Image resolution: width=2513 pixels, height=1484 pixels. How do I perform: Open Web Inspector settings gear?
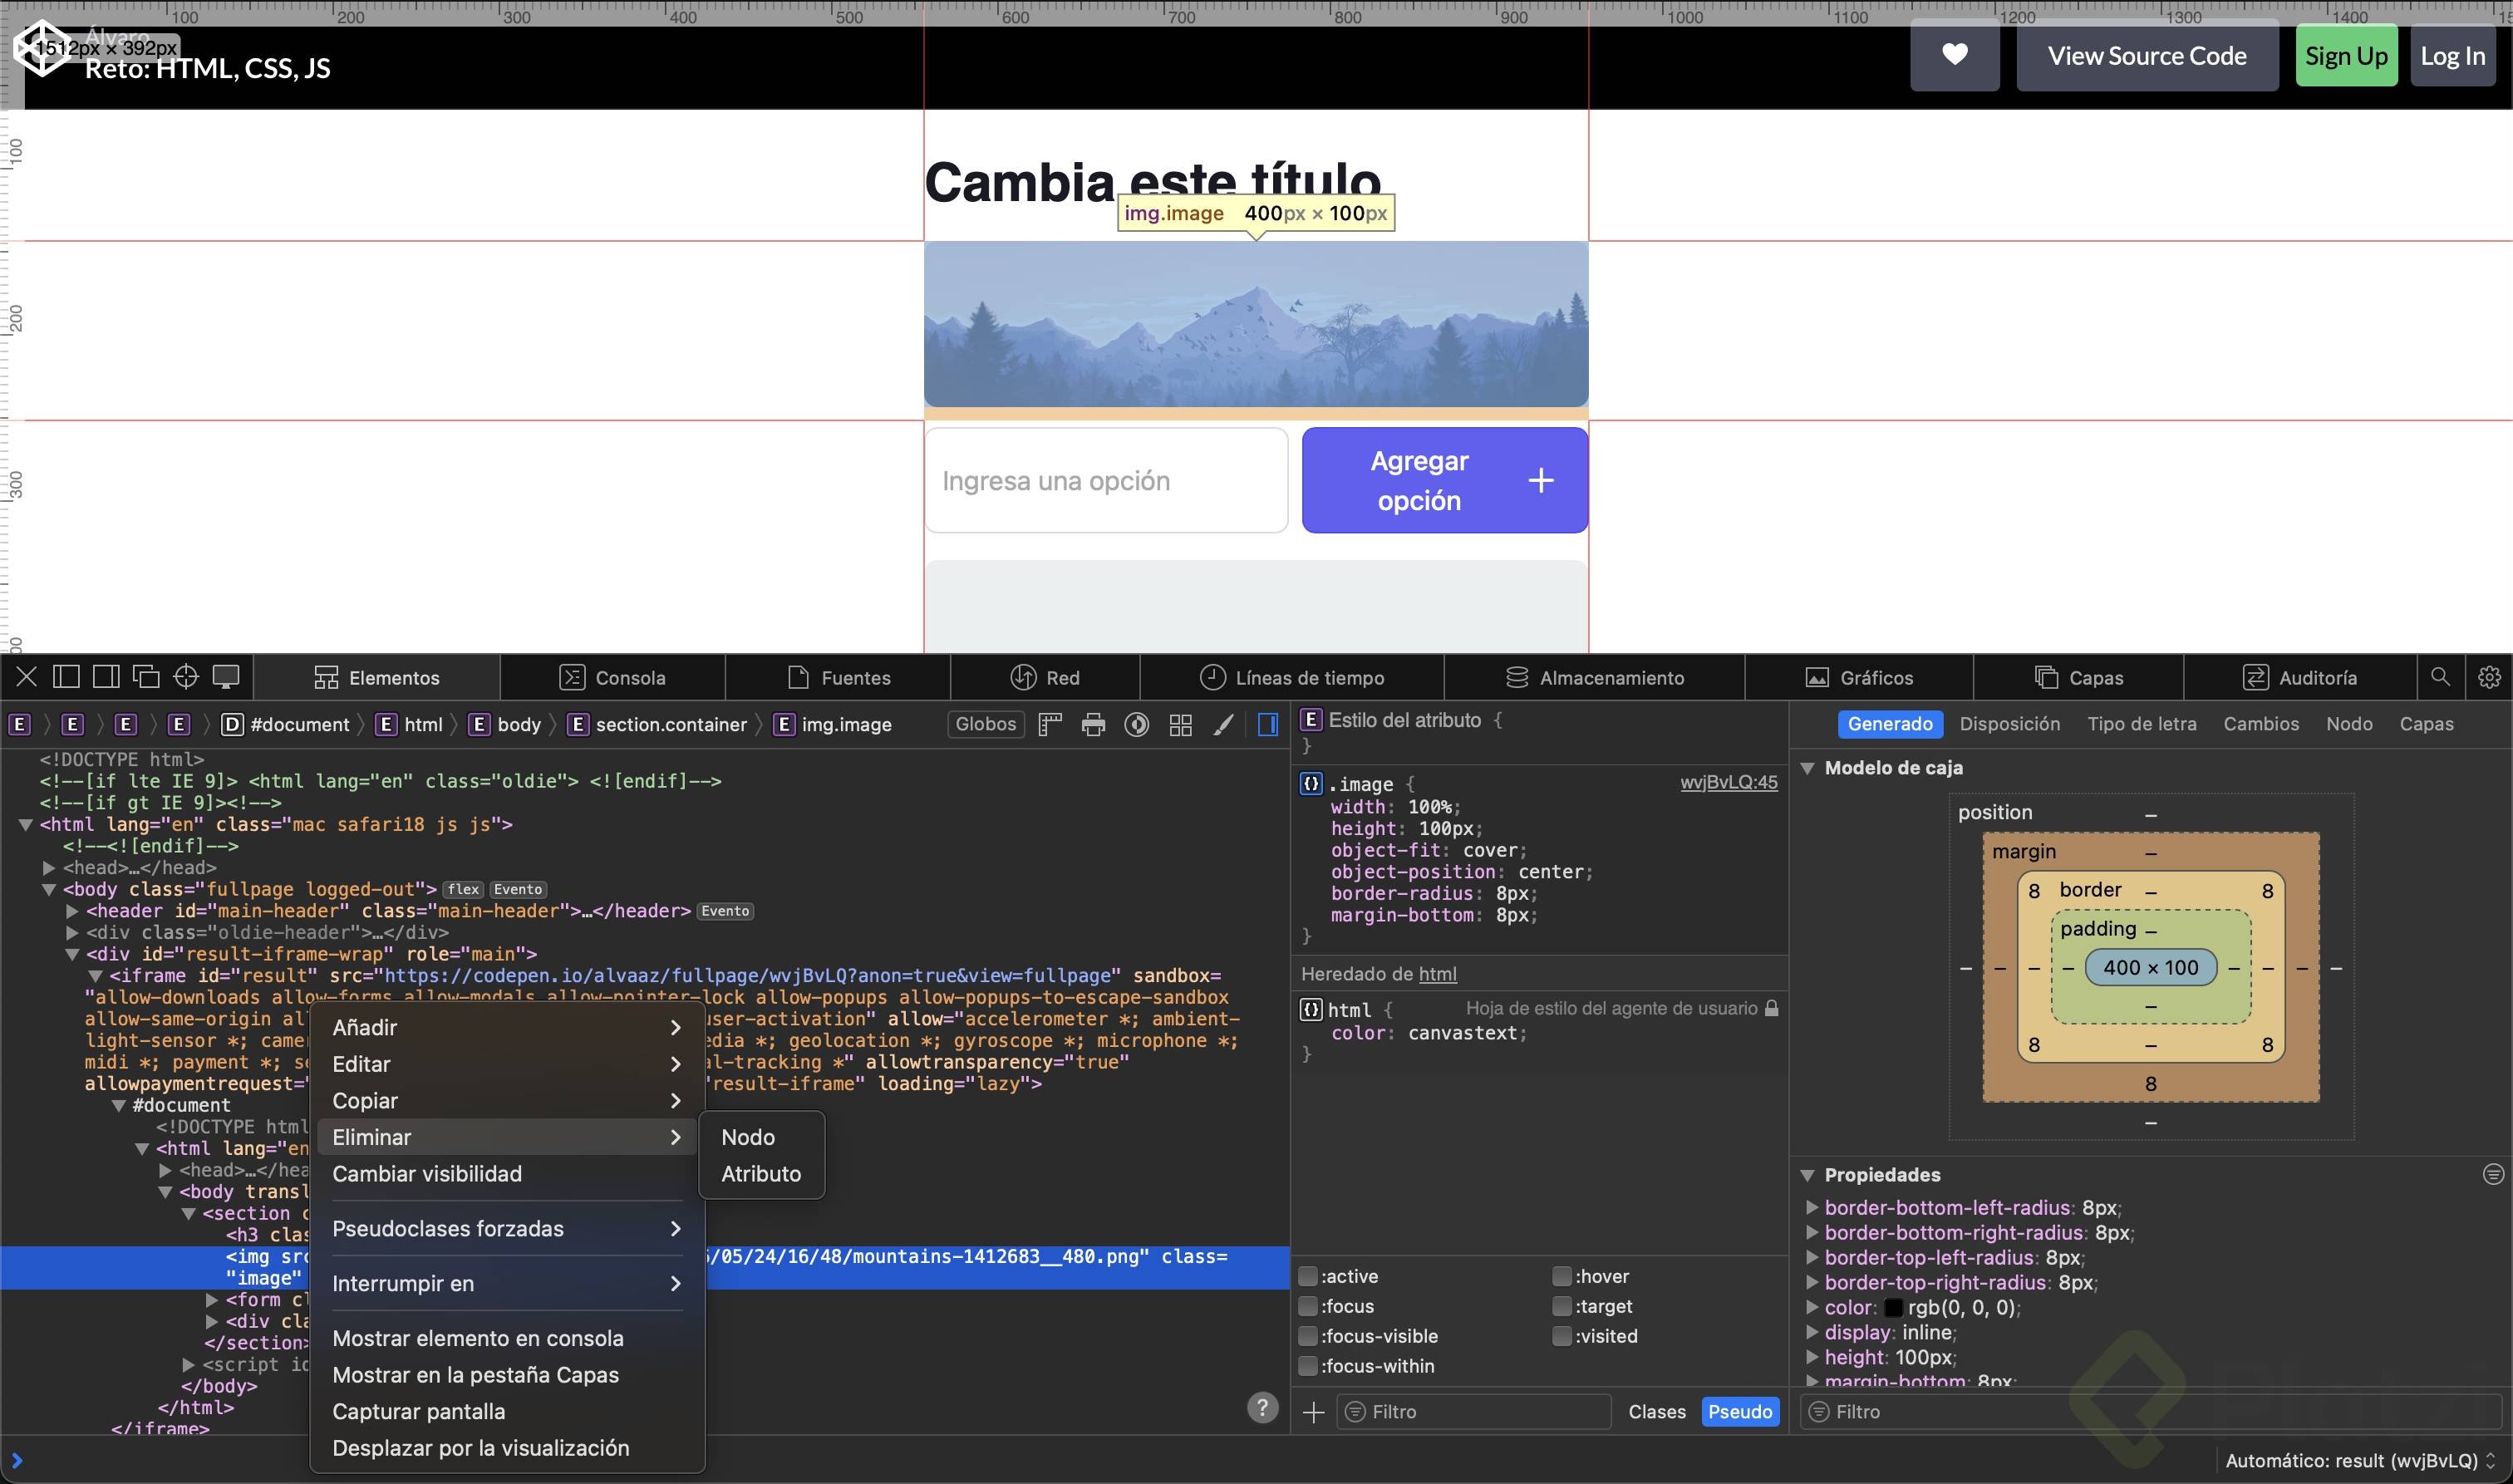2489,677
